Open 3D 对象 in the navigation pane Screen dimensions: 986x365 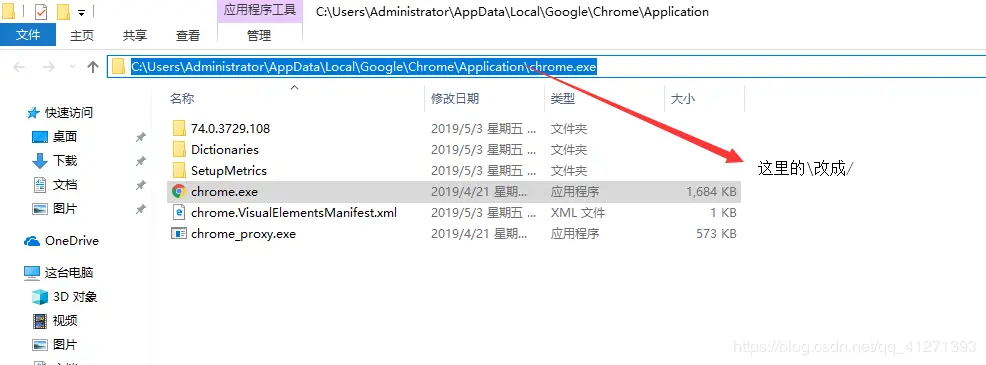(x=75, y=297)
